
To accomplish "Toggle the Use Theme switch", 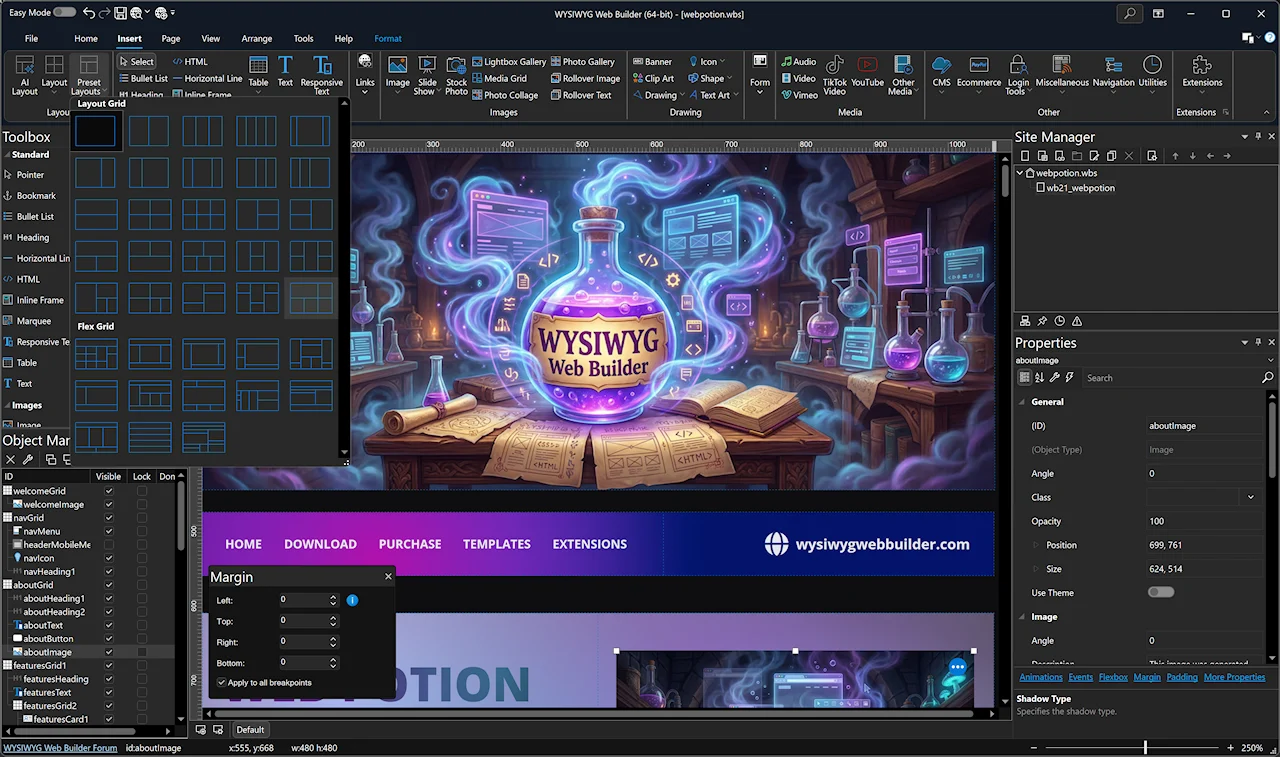I will 1161,592.
